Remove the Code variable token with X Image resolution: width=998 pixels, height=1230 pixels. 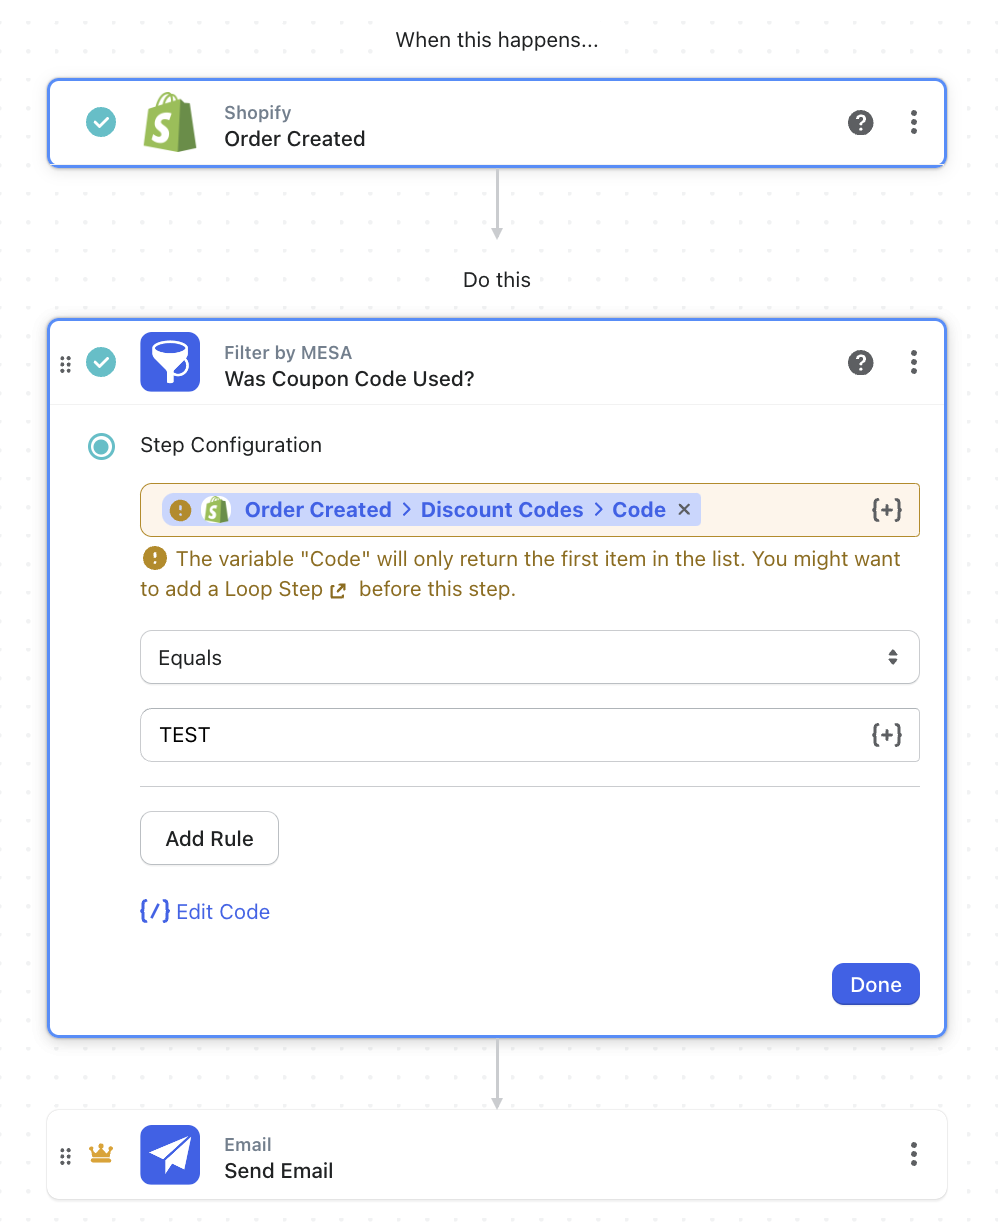pos(684,510)
